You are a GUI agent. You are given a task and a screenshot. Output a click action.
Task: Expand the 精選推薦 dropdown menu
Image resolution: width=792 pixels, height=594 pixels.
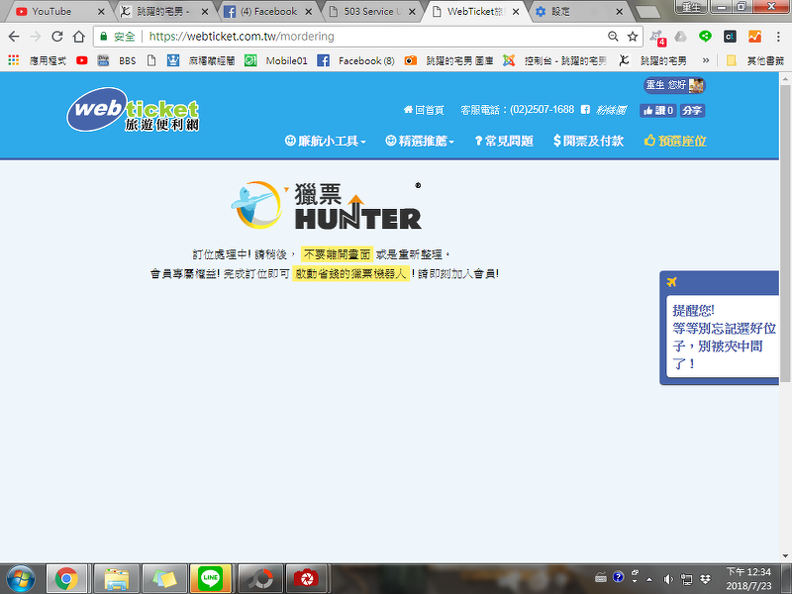point(420,141)
